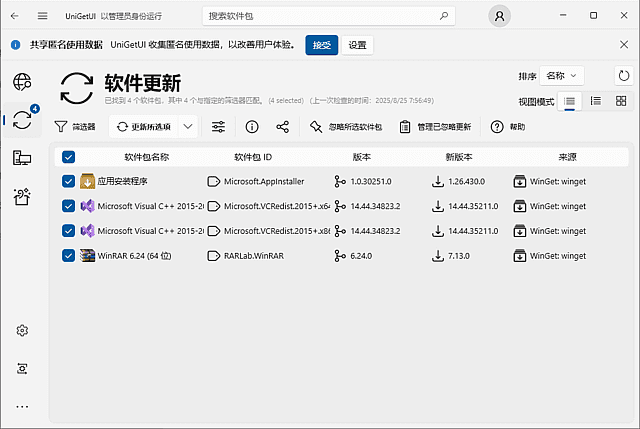Uncheck the WinRAR 6.24 checkbox
The height and width of the screenshot is (429, 640).
click(x=68, y=255)
